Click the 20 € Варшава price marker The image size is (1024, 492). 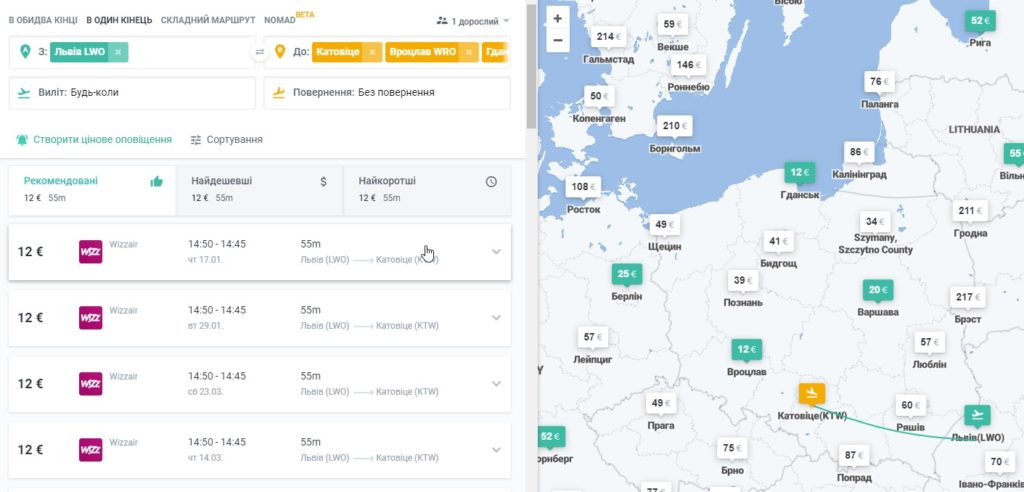pos(878,290)
